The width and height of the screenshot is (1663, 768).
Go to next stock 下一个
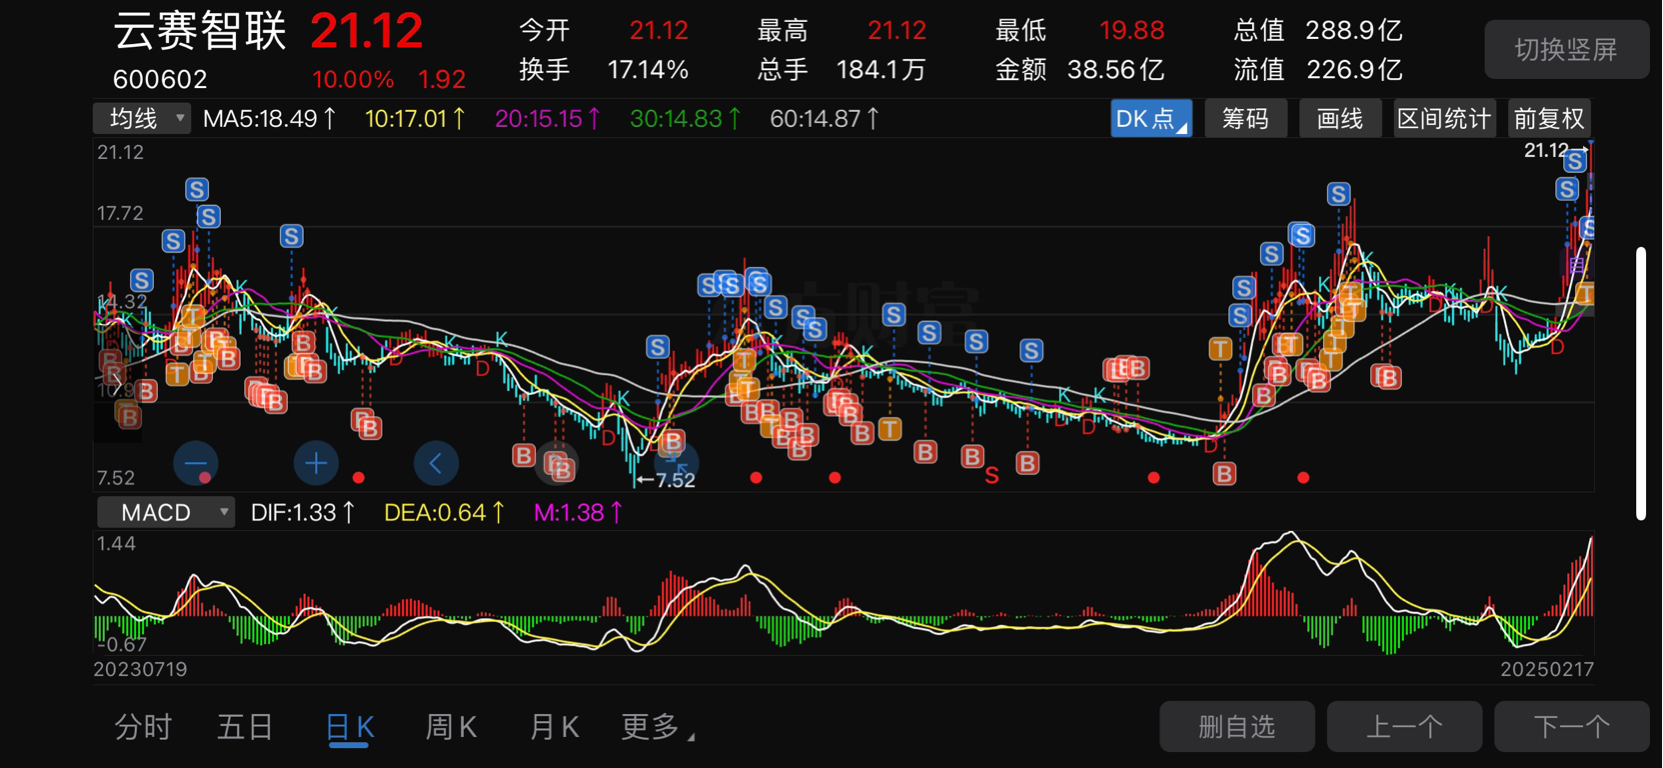(1572, 726)
